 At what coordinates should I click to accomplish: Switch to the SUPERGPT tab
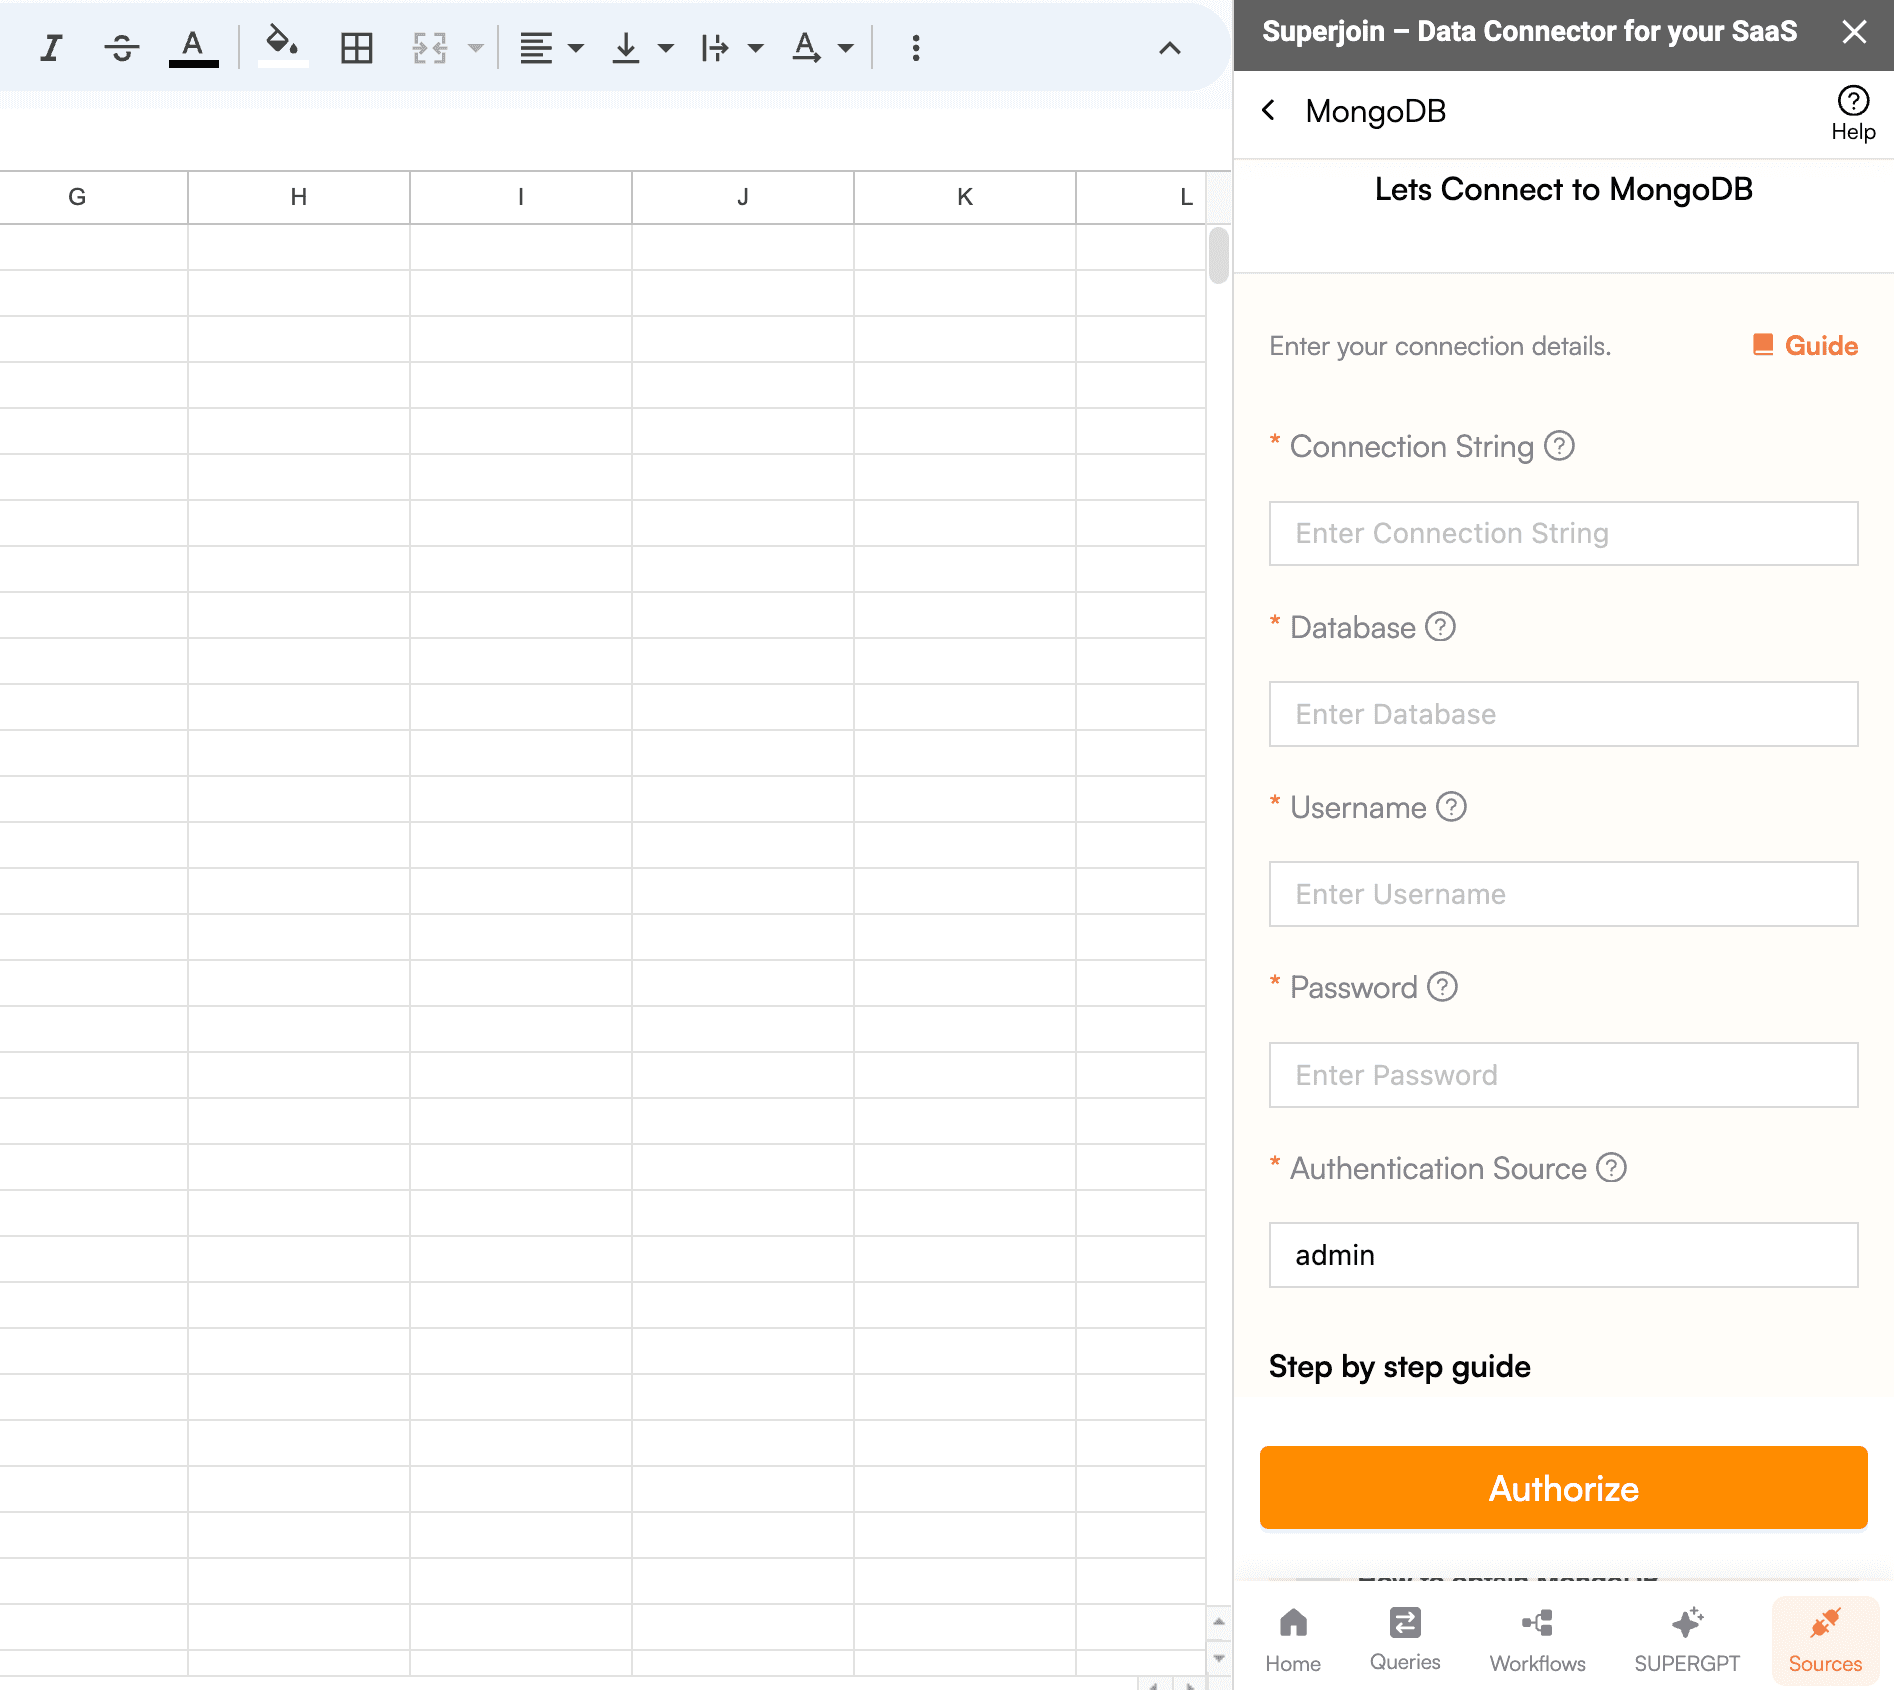1687,1640
